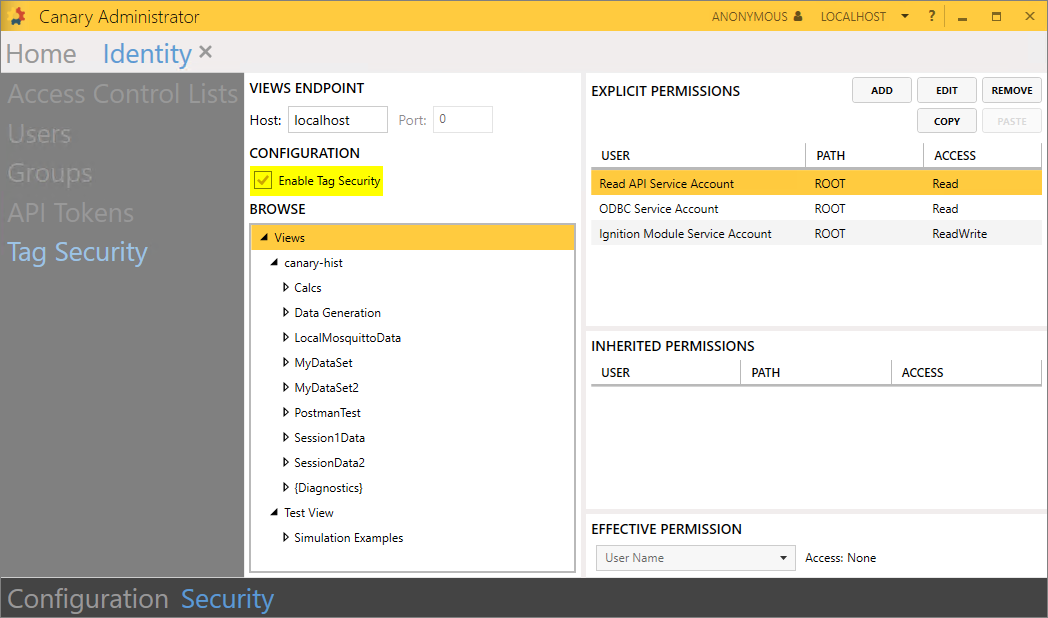1048x618 pixels.
Task: Select the ODBC Service Account row
Action: [658, 209]
